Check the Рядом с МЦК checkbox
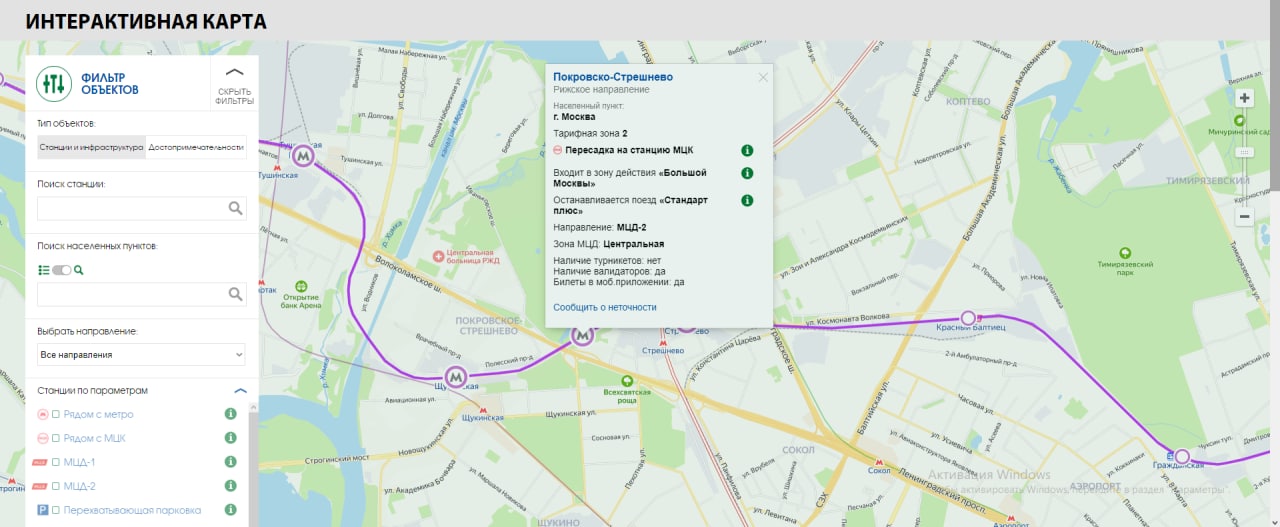Screen dimensions: 1280x527 pos(57,438)
